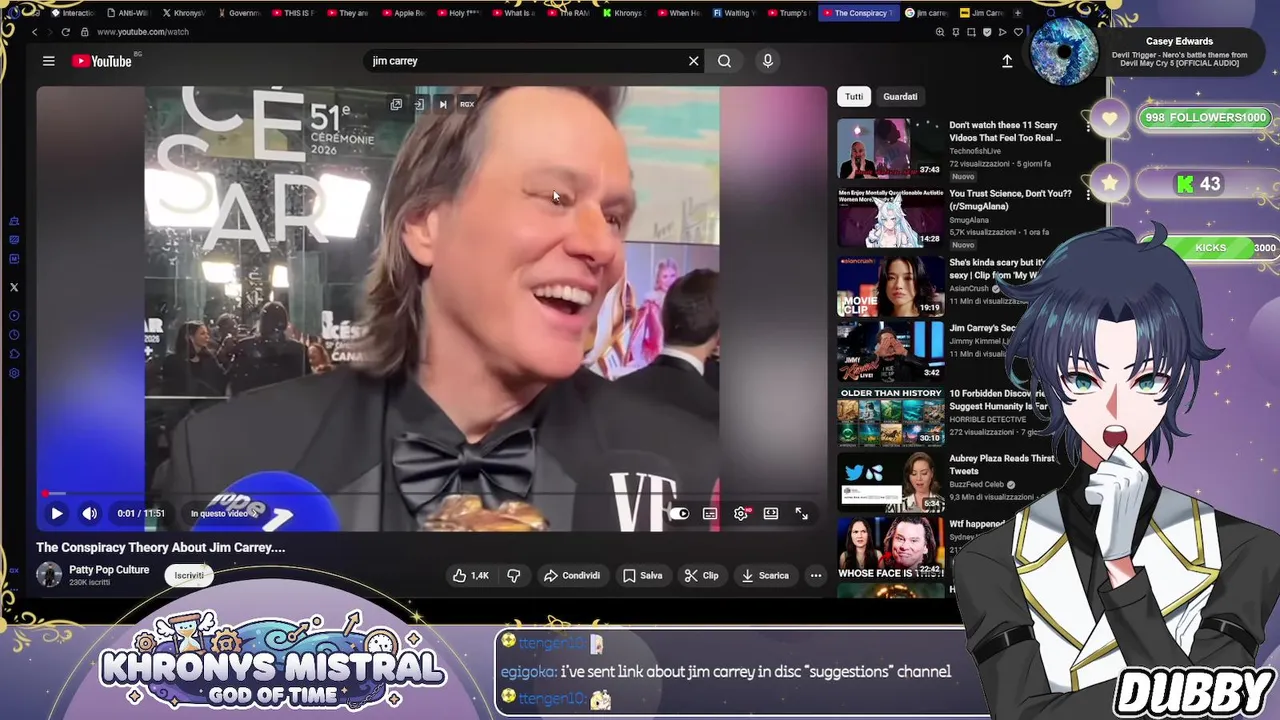Open the Patty Pop Culture channel name
This screenshot has height=720, width=1280.
(109, 570)
